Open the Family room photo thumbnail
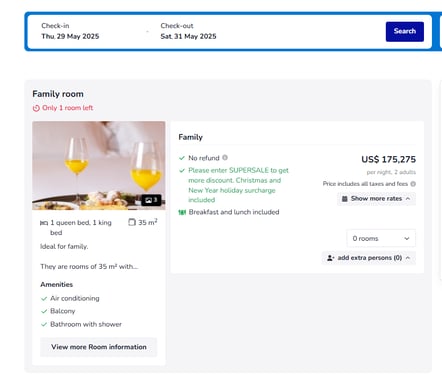The width and height of the screenshot is (442, 390). [99, 166]
